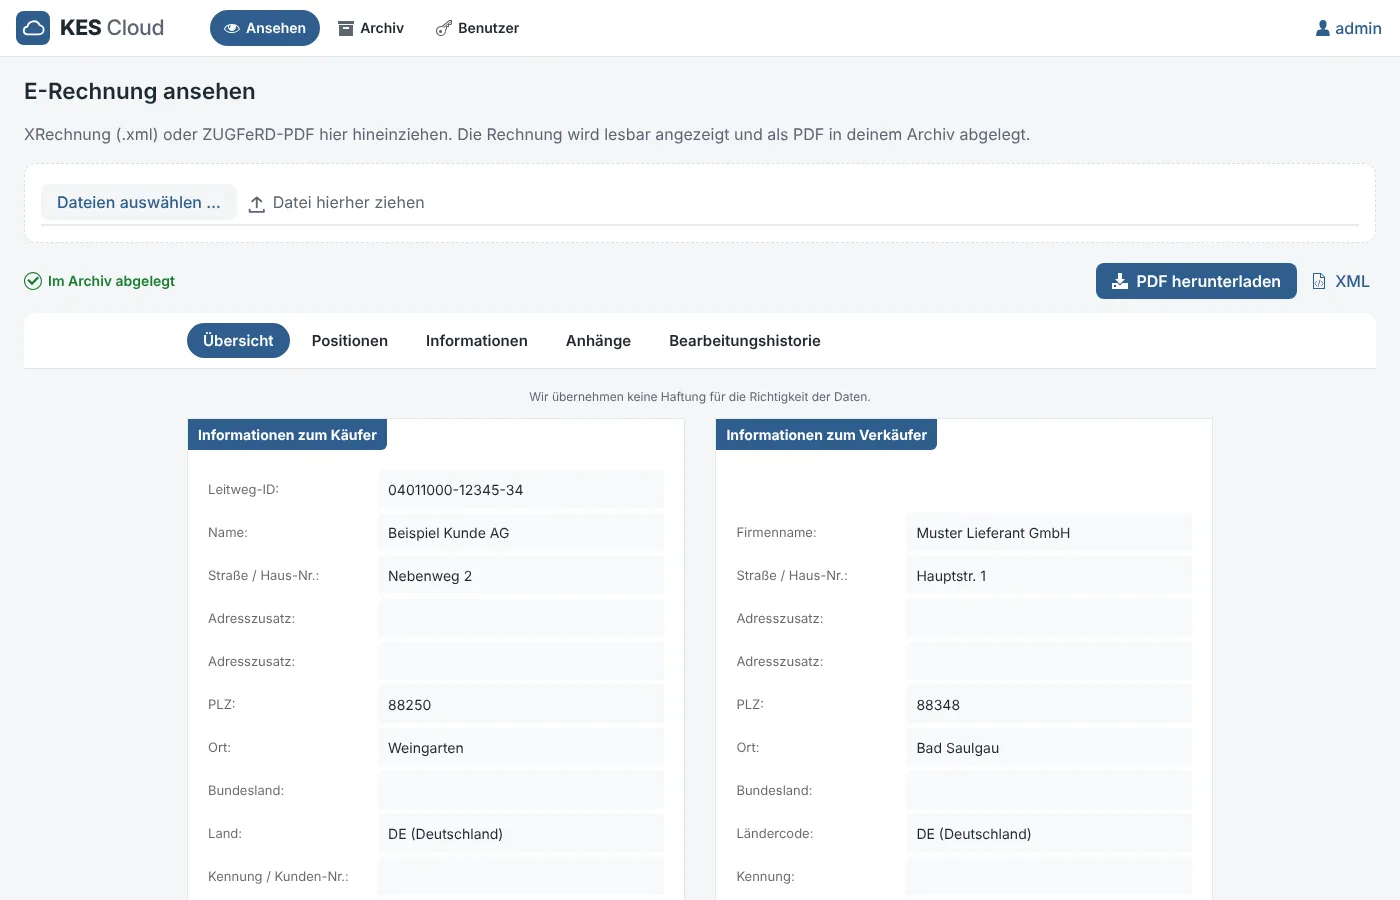
Task: Select the Übersicht tab
Action: coord(238,340)
